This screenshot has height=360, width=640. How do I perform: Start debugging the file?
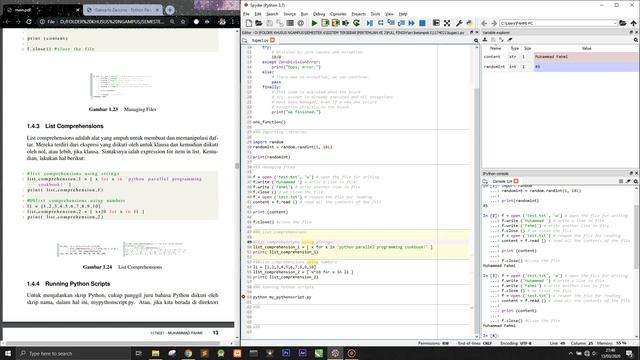370,23
